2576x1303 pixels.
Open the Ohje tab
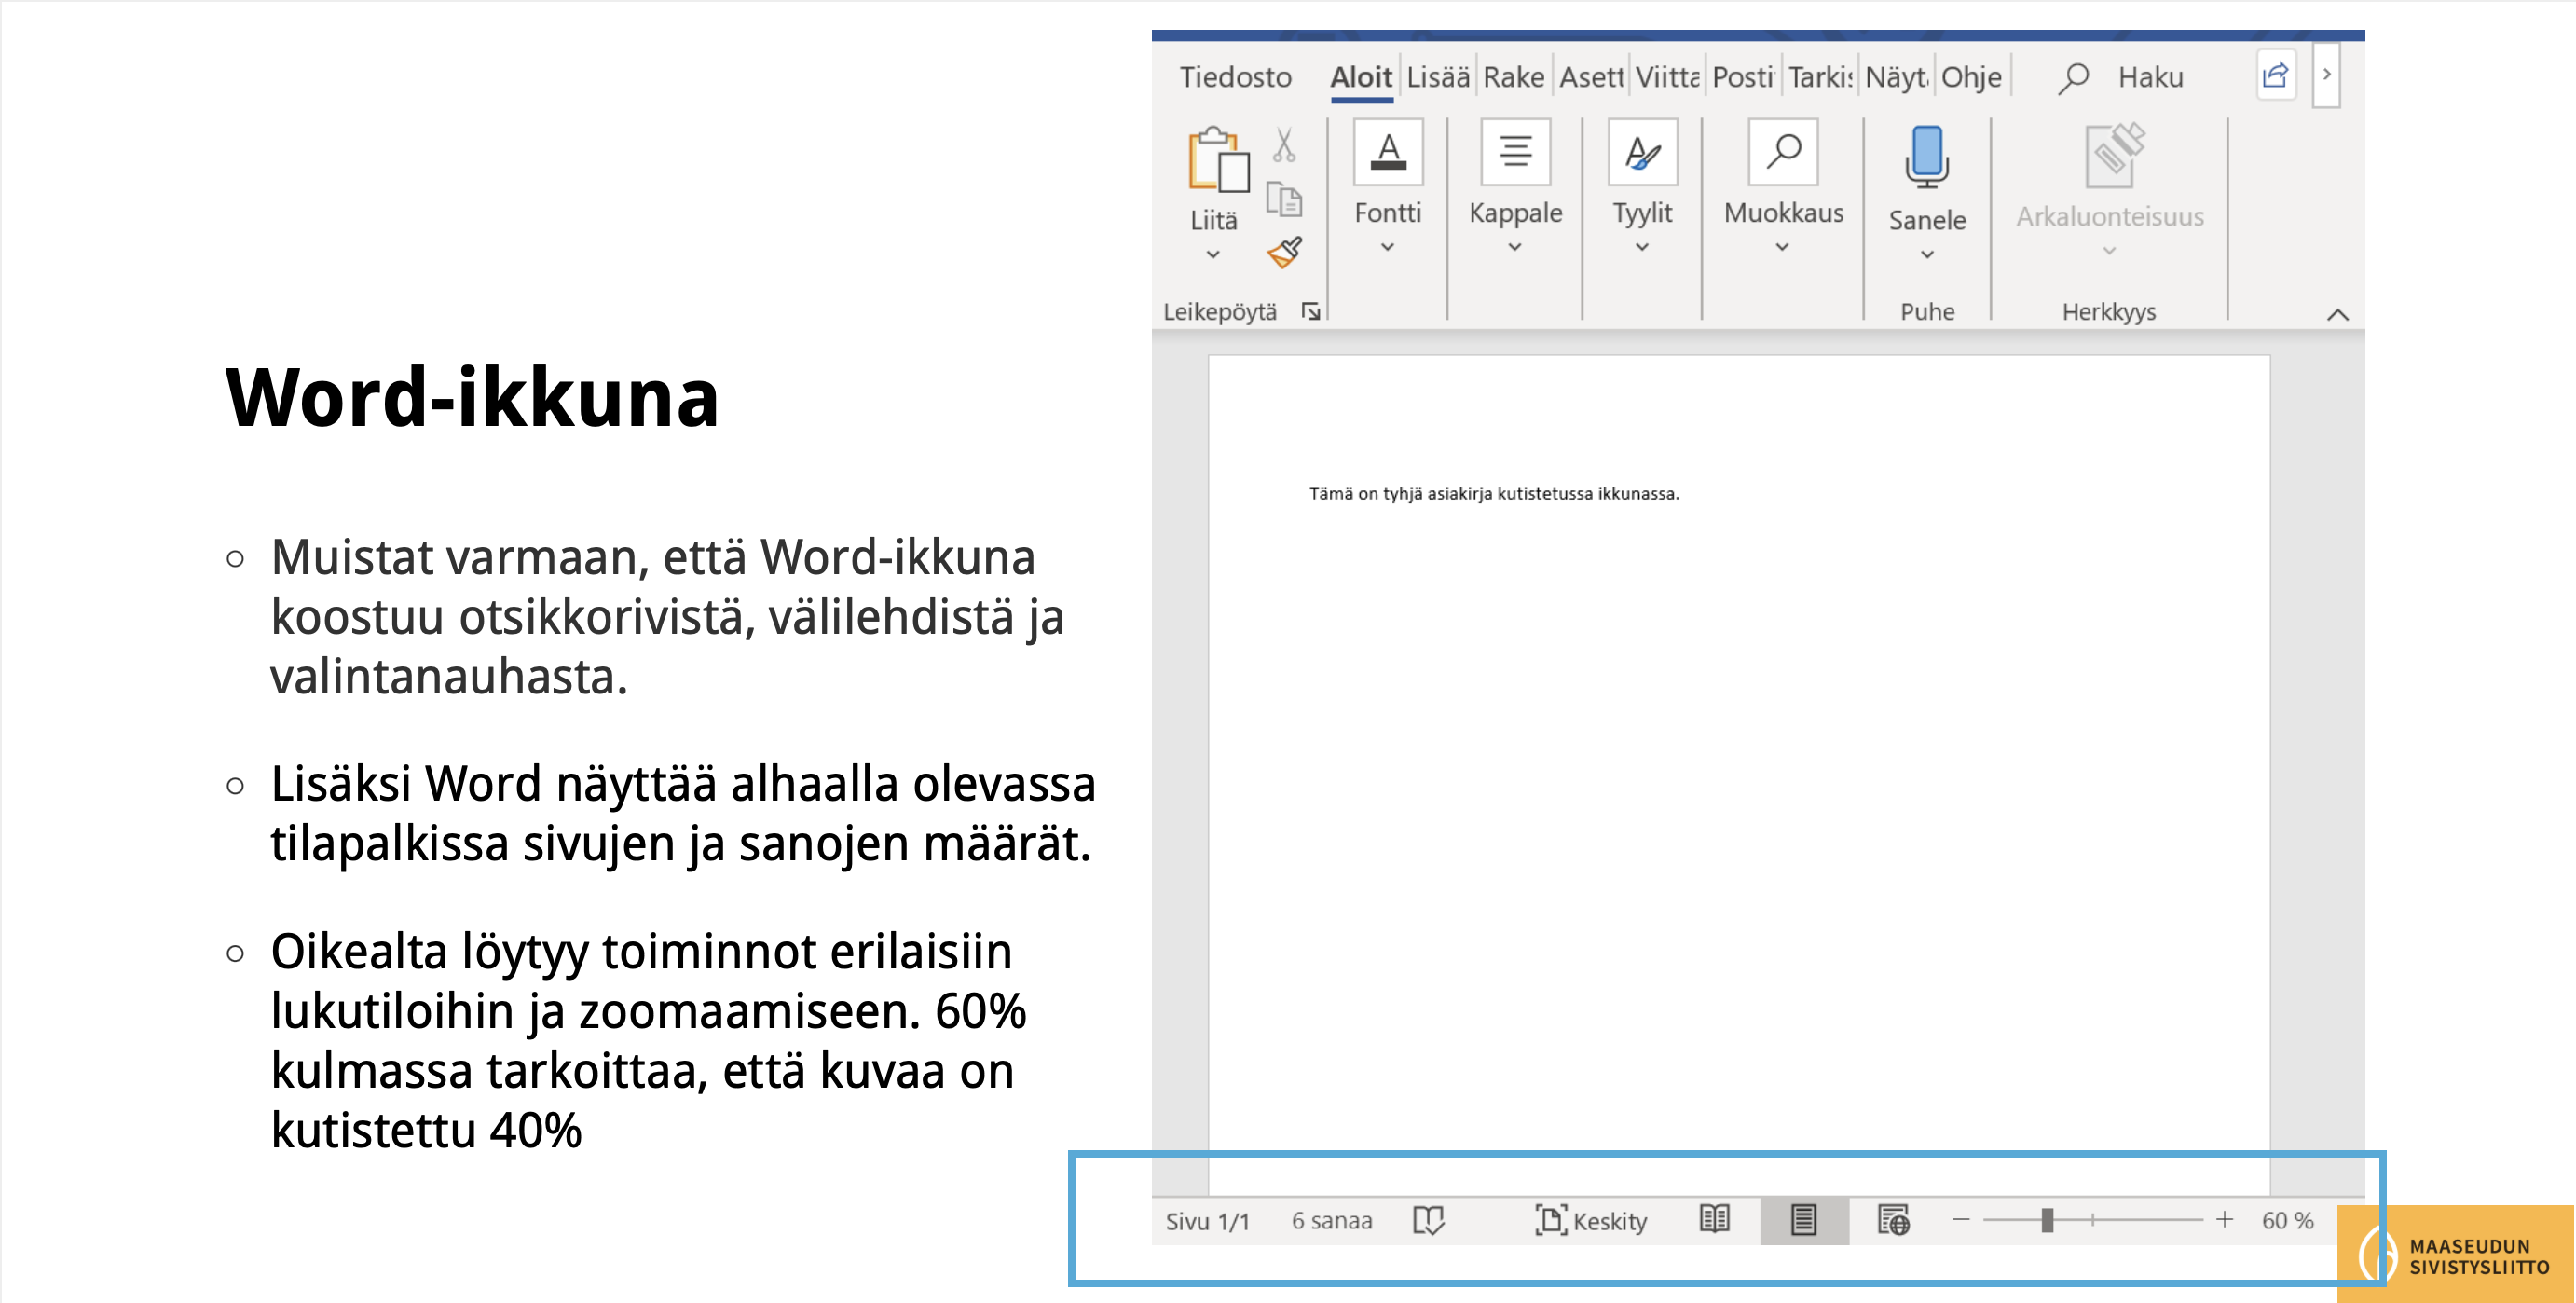point(1971,77)
